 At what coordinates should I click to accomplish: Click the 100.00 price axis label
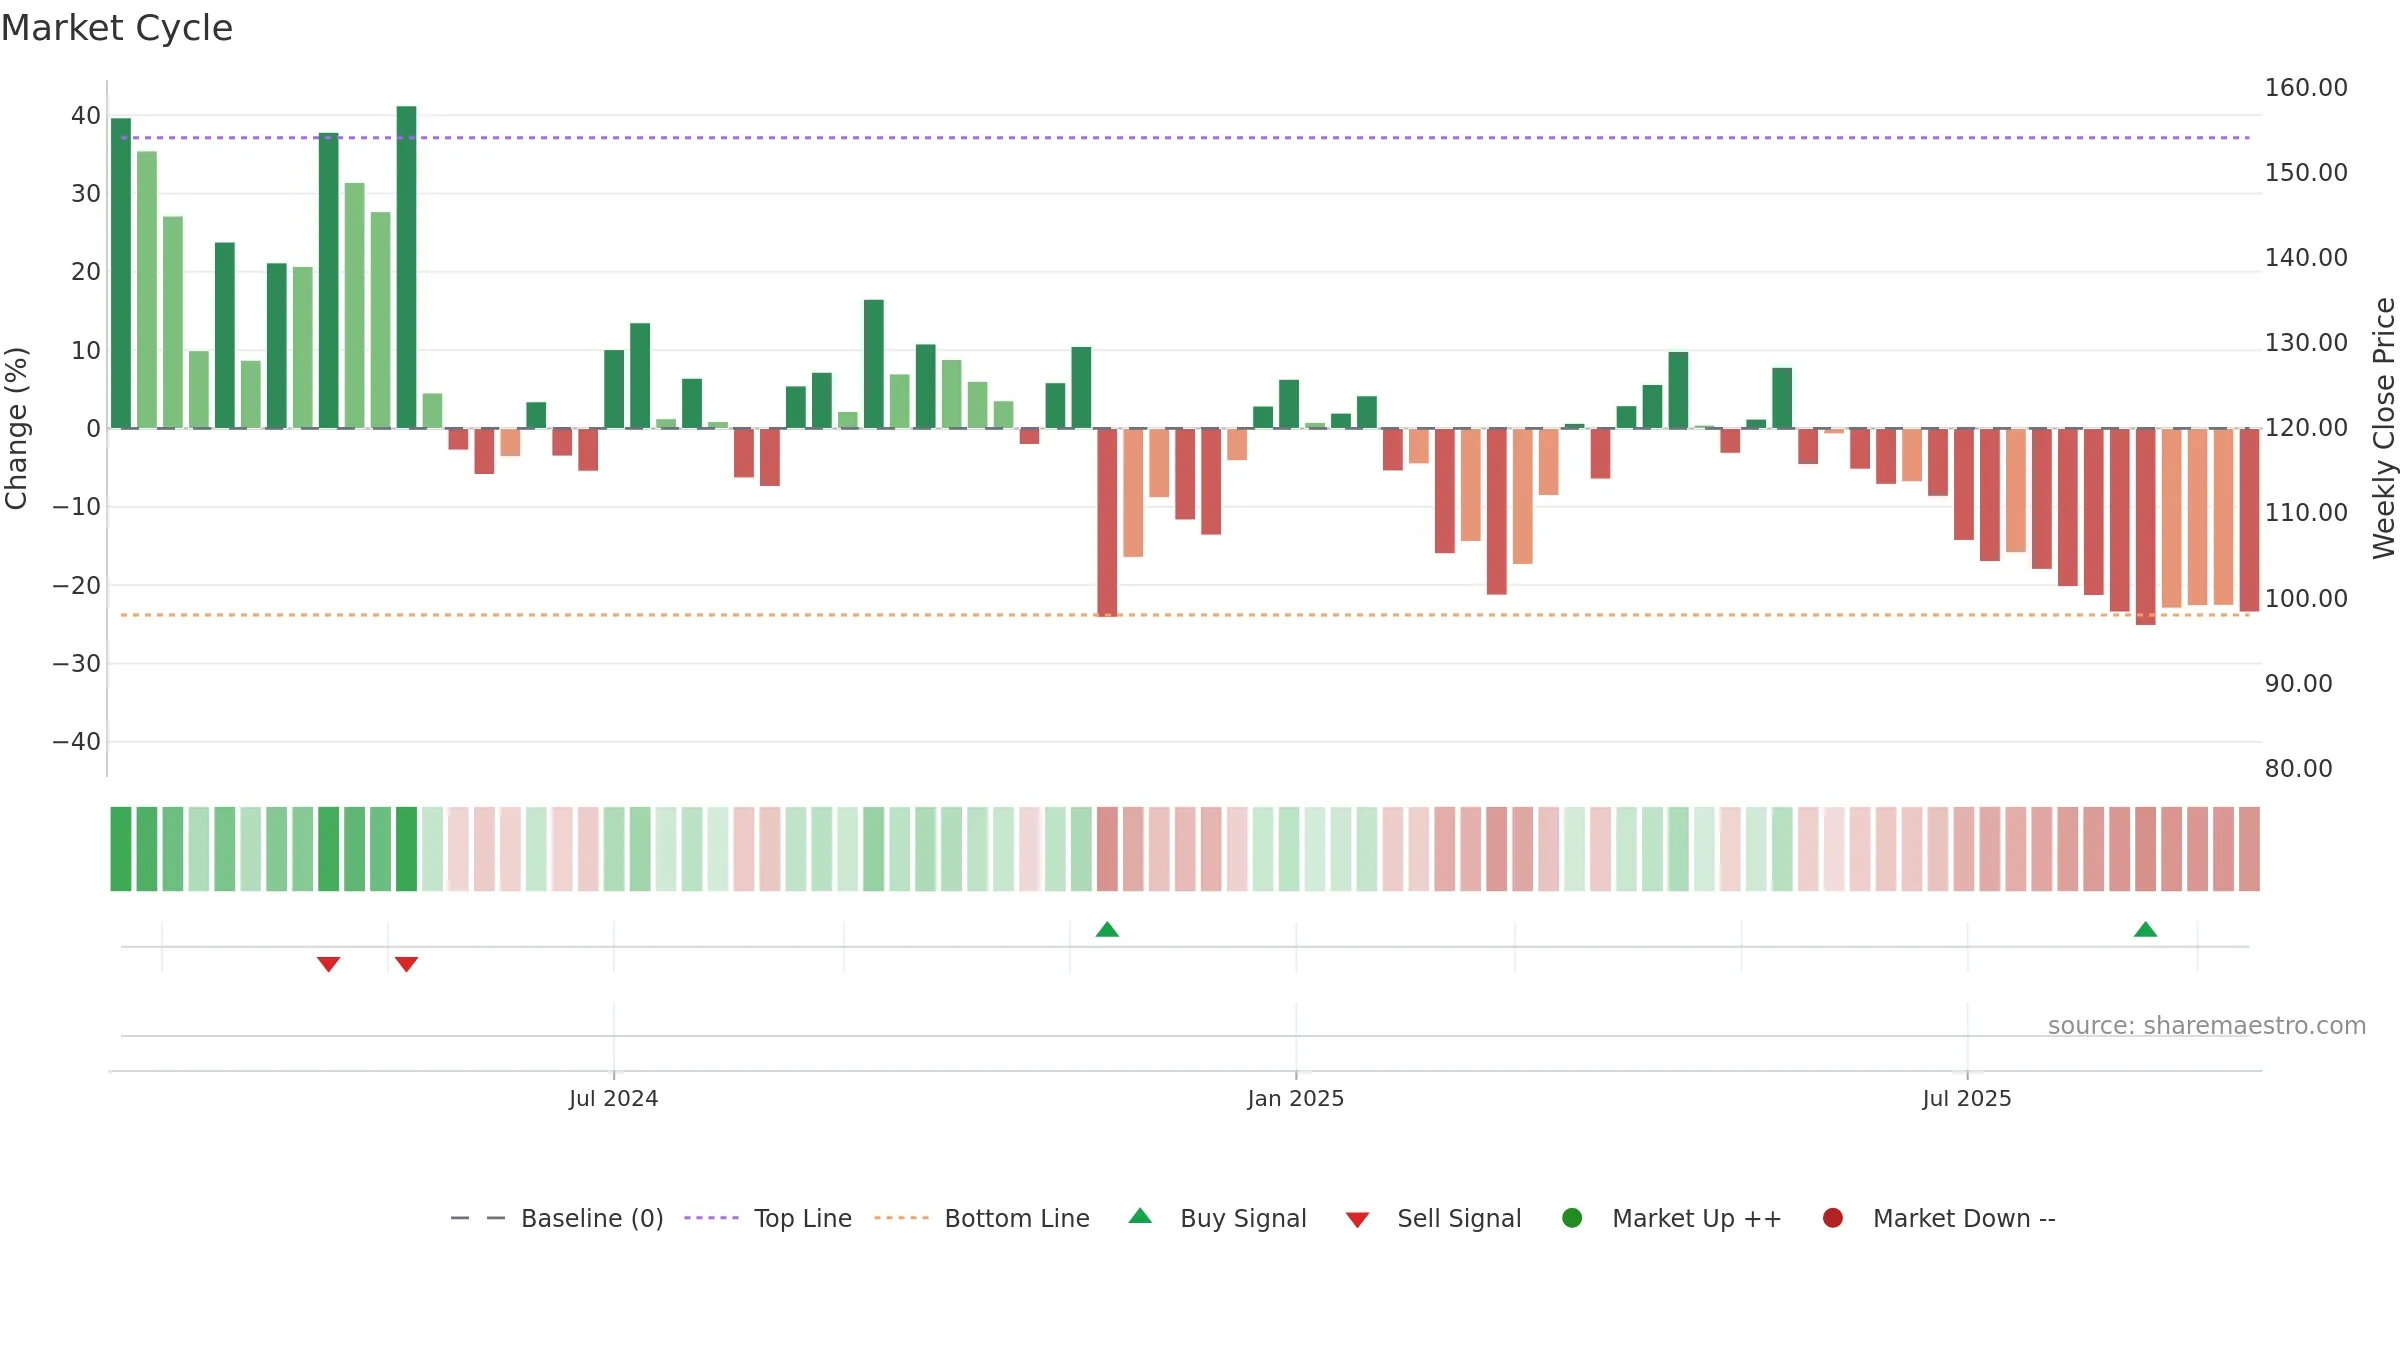coord(2306,599)
